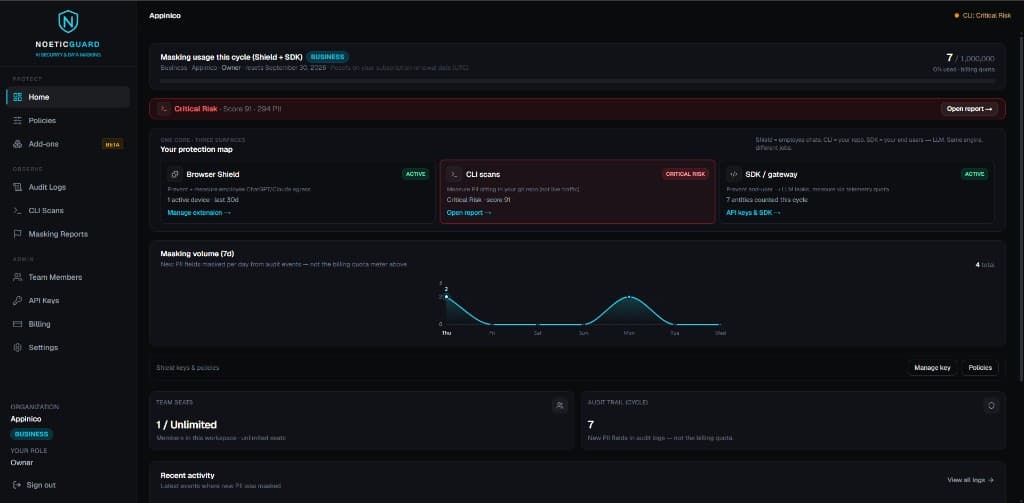Open Settings page
This screenshot has height=503, width=1024.
point(68,348)
